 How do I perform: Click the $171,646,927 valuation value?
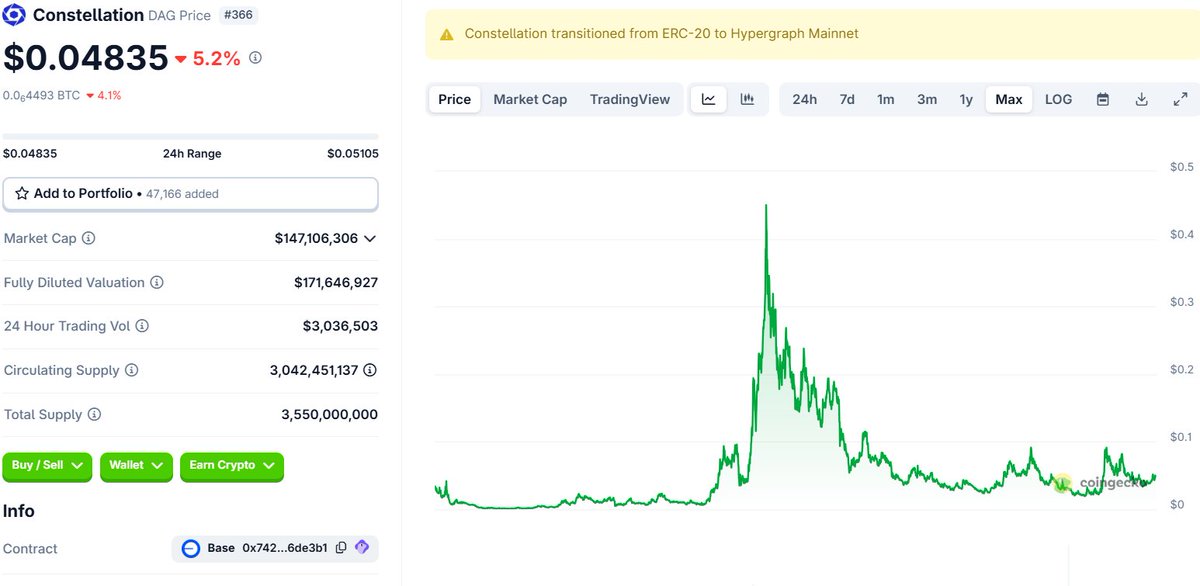tap(336, 283)
